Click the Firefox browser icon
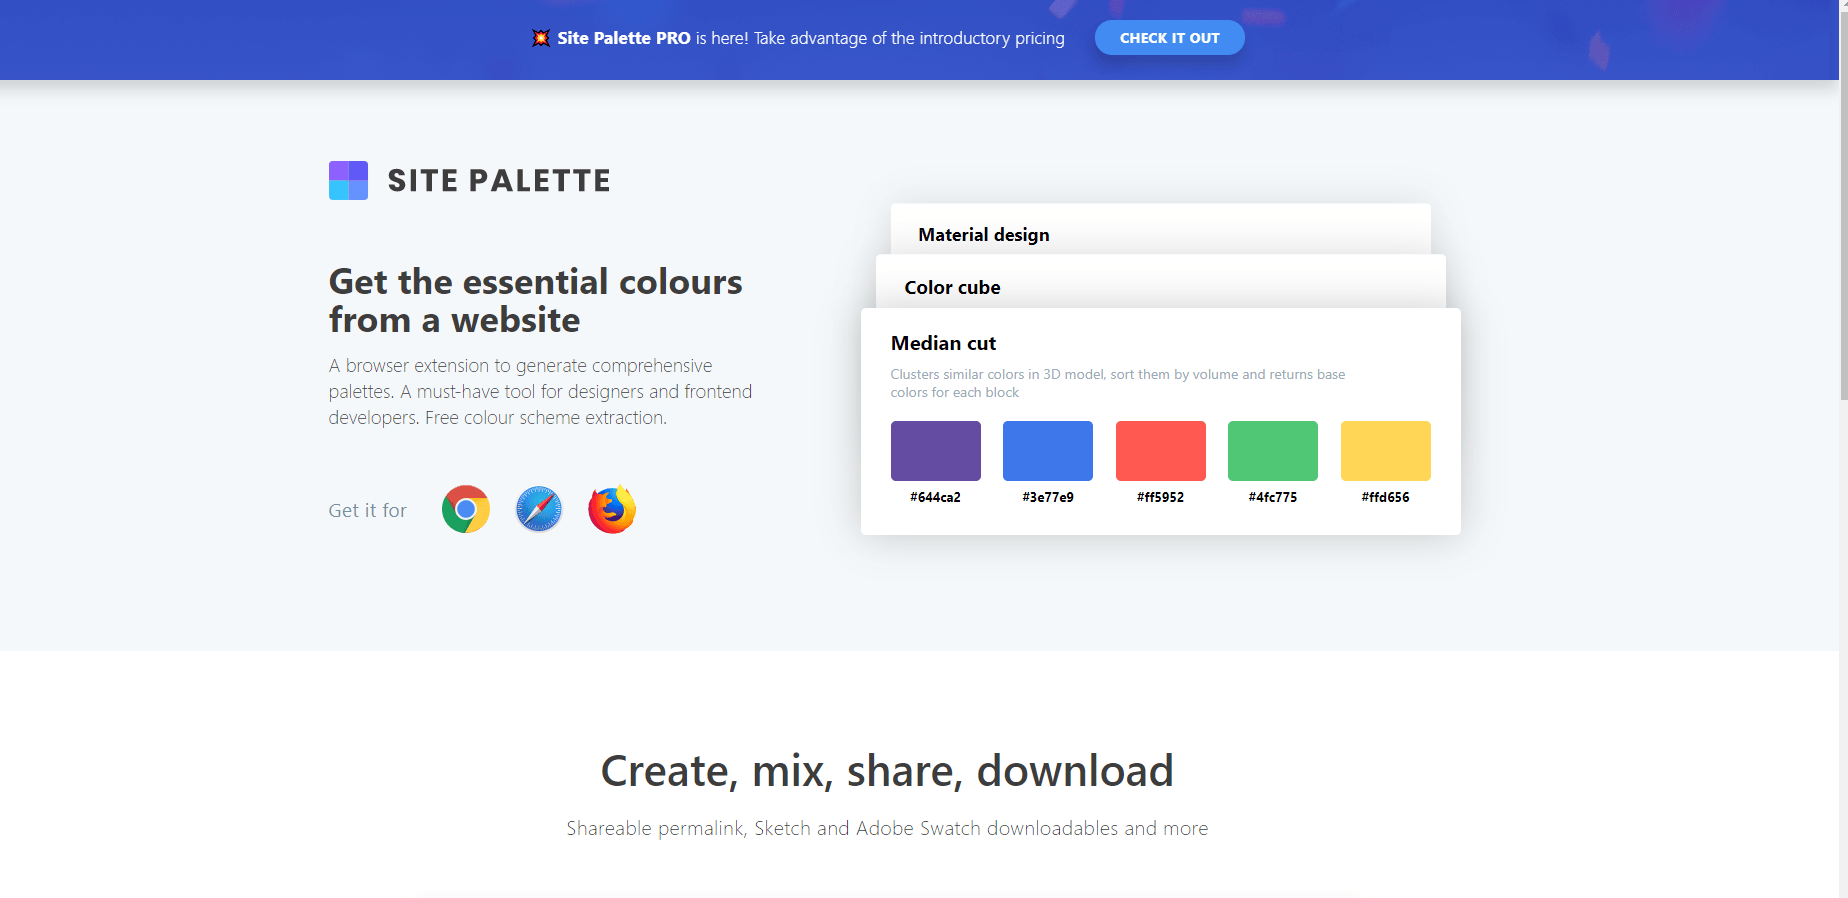The image size is (1848, 898). [x=612, y=509]
